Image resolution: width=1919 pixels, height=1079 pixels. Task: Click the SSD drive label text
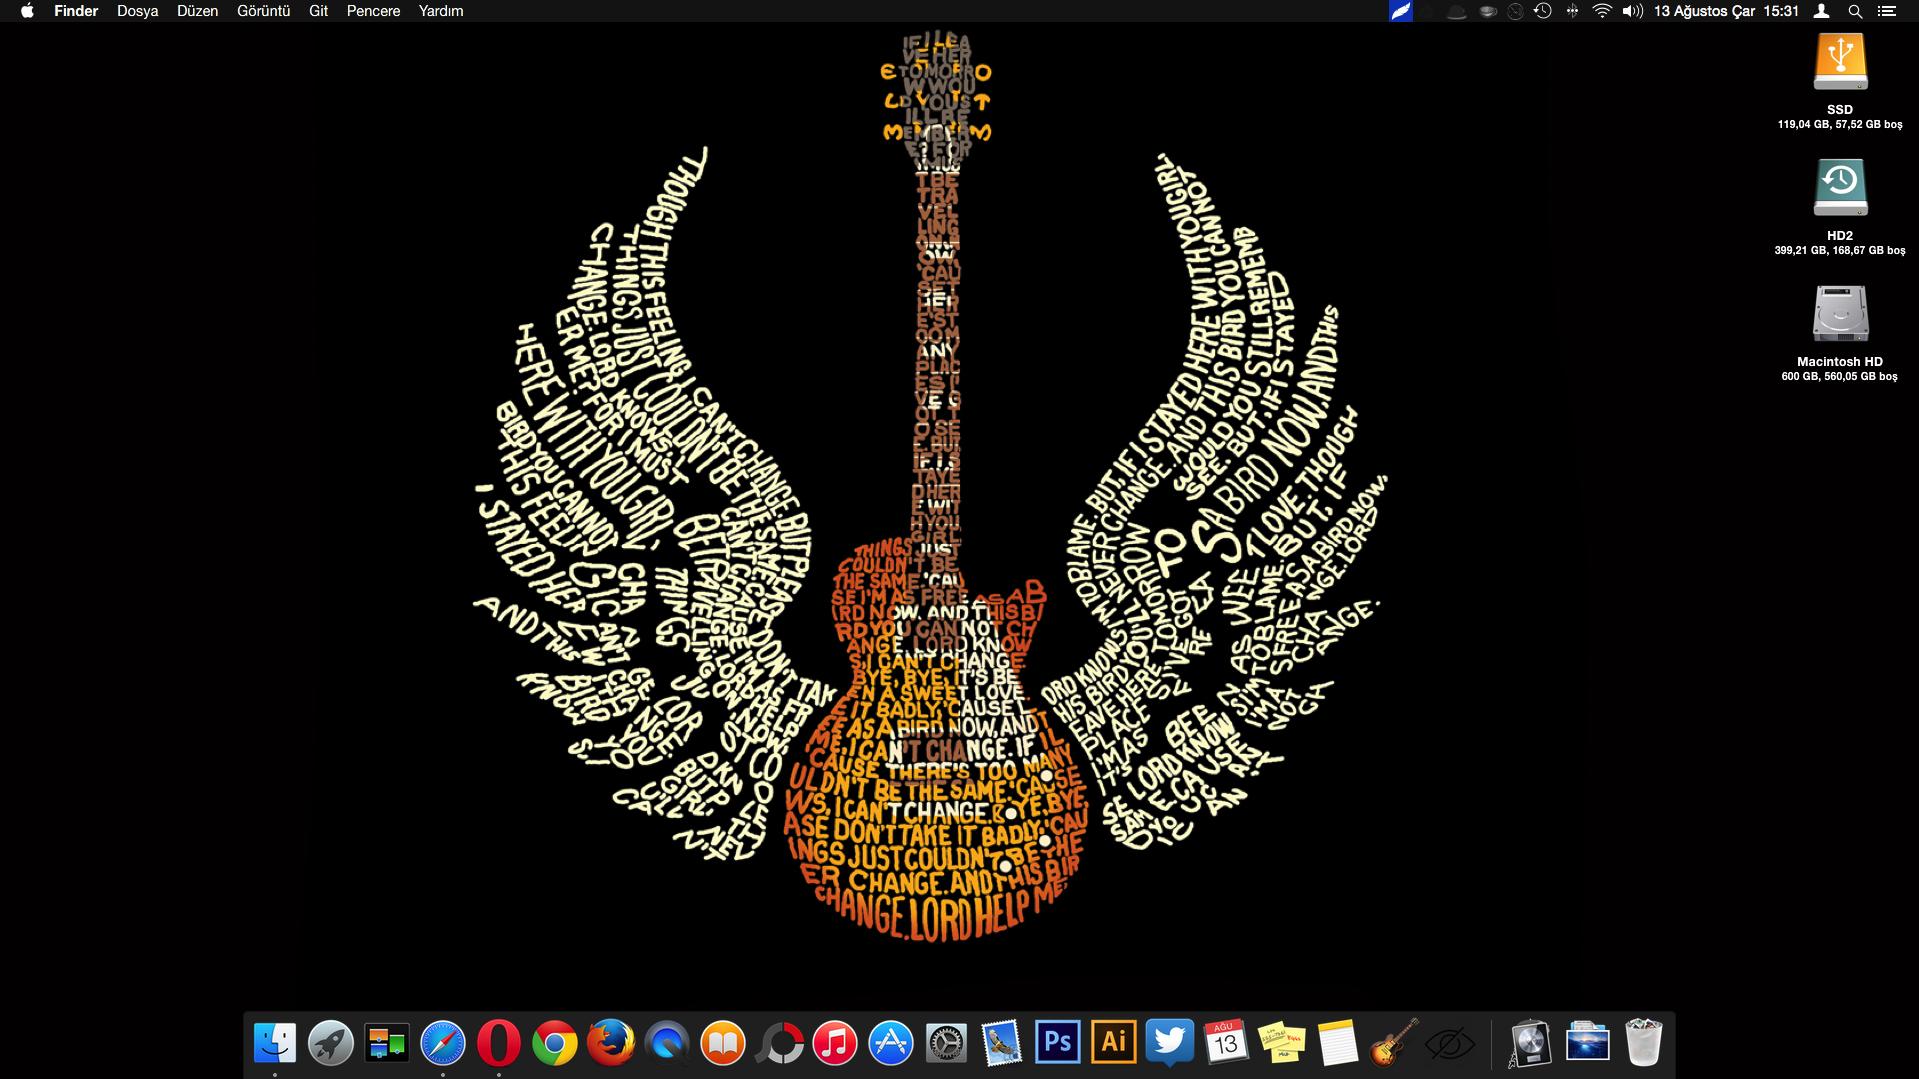1840,109
